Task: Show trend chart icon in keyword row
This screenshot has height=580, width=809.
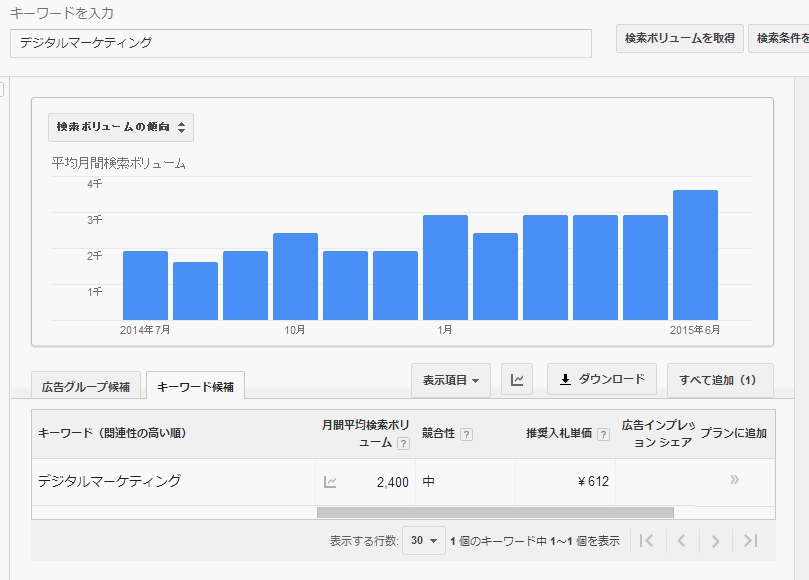Action: [330, 482]
